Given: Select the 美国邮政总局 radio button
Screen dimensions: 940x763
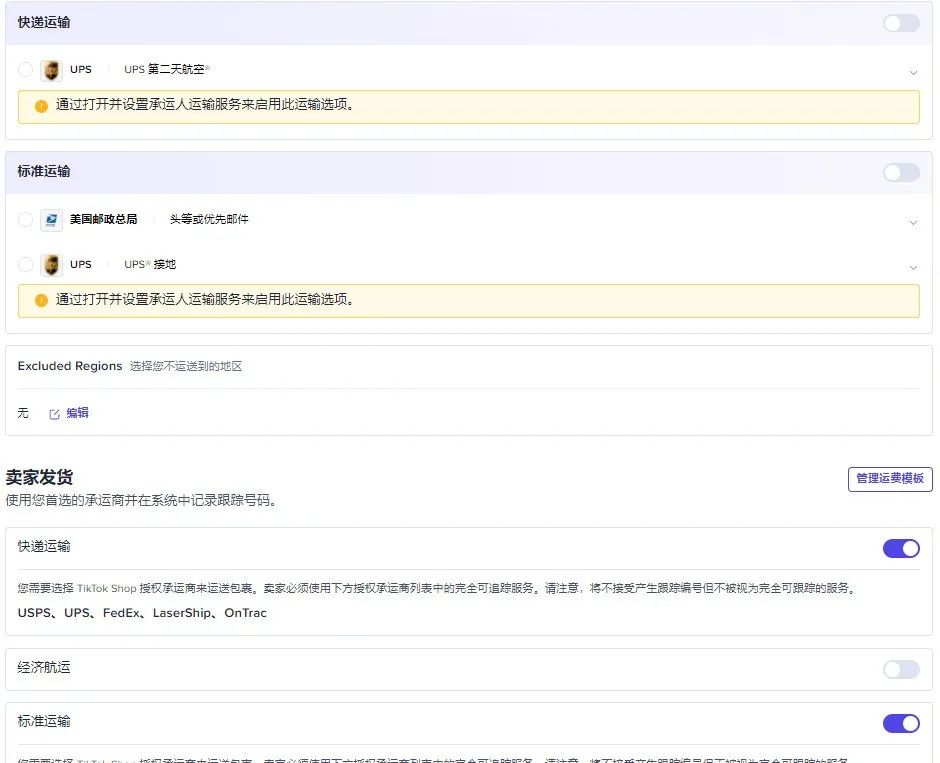Looking at the screenshot, I should (x=25, y=220).
